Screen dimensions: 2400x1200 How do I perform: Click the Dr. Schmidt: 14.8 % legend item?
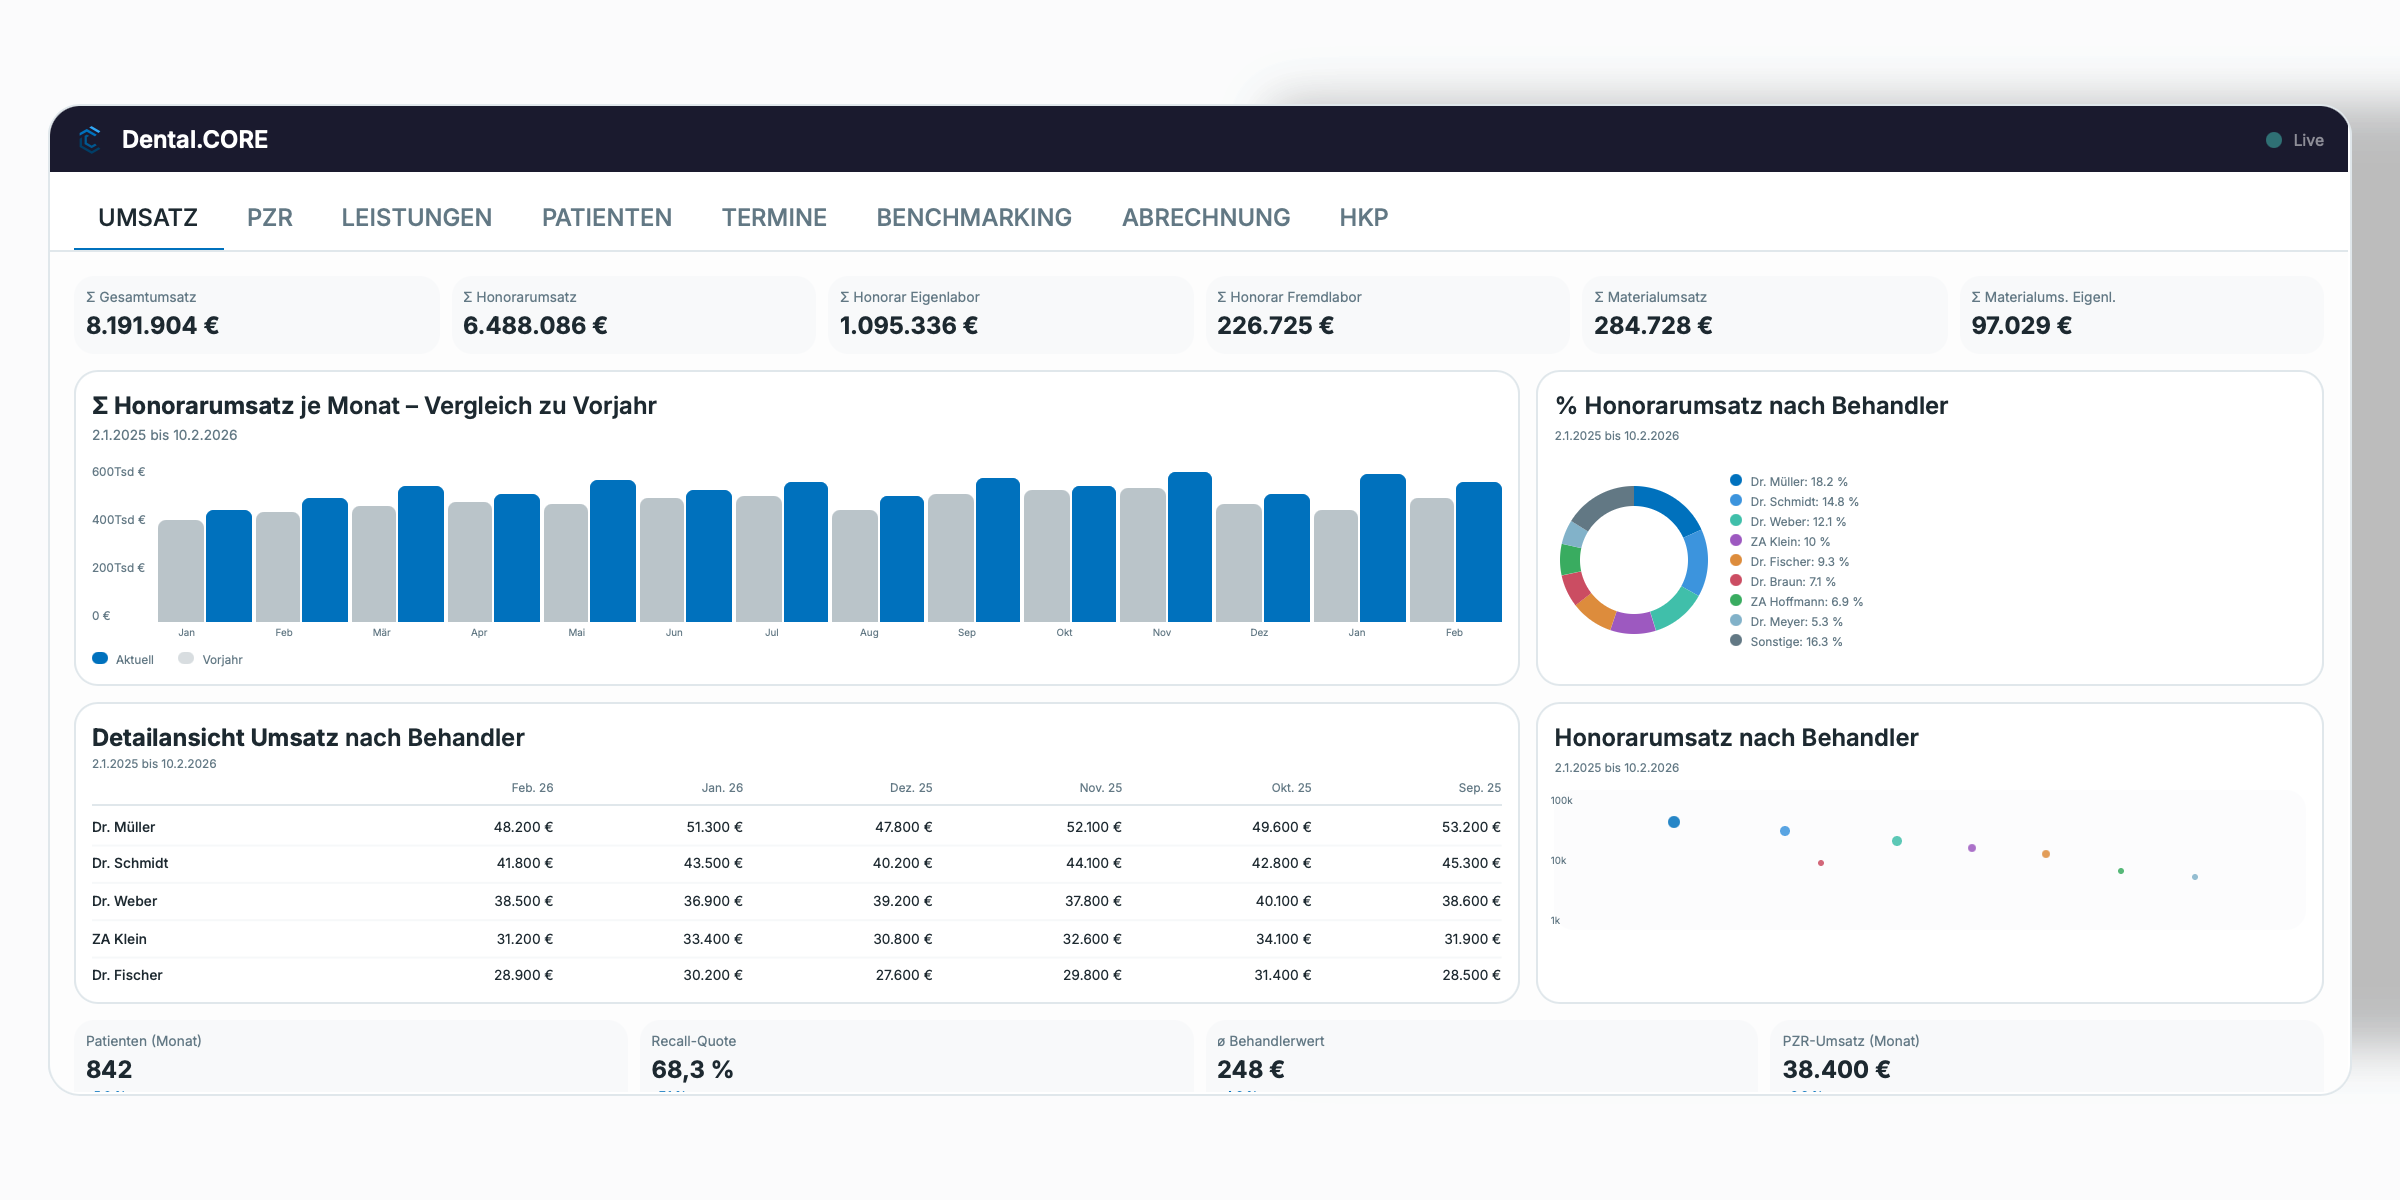[1794, 501]
